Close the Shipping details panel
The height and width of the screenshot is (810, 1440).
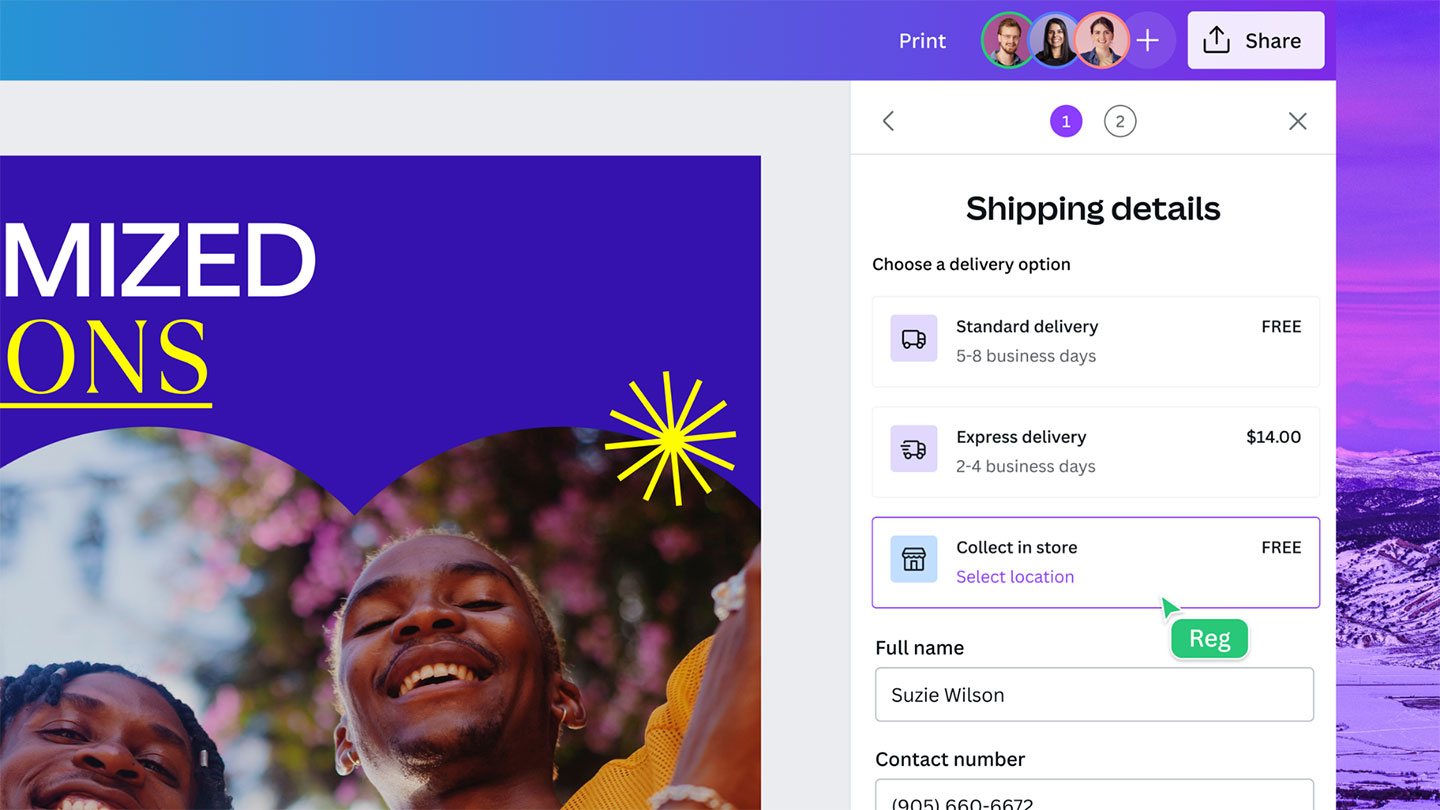pyautogui.click(x=1297, y=121)
